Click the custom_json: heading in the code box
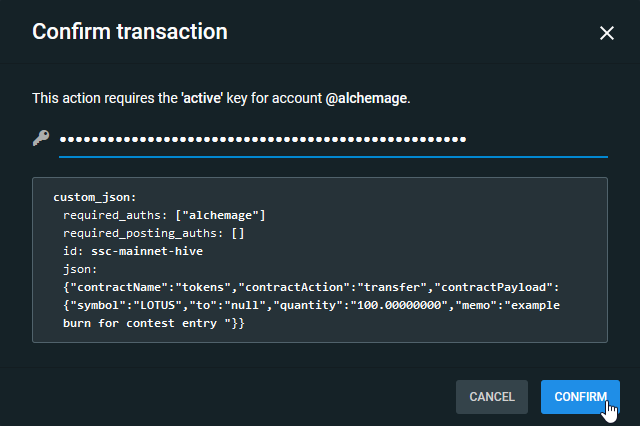Screen dimensions: 640x426 coord(95,197)
